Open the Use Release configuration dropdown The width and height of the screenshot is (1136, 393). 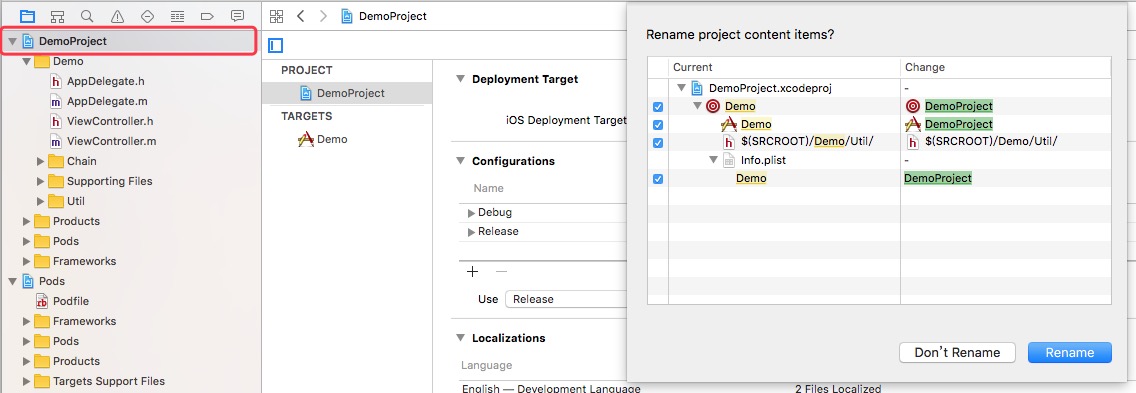tap(565, 299)
